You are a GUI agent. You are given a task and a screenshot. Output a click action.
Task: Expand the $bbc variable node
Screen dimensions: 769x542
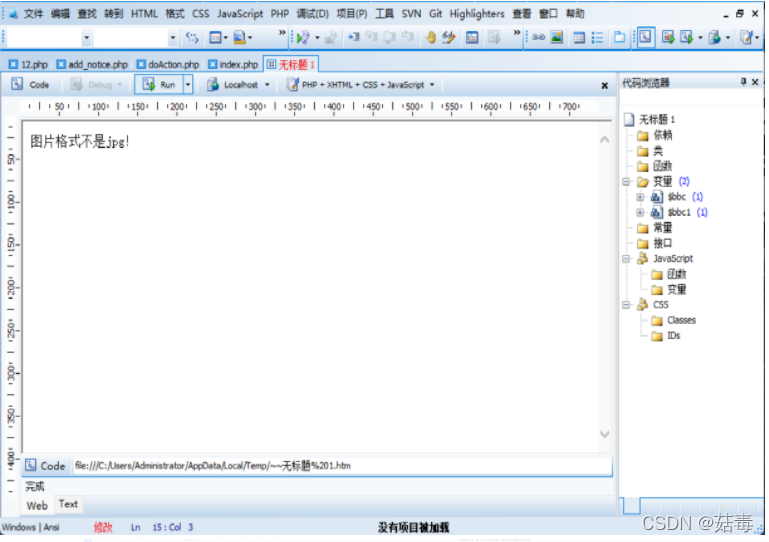pyautogui.click(x=640, y=197)
